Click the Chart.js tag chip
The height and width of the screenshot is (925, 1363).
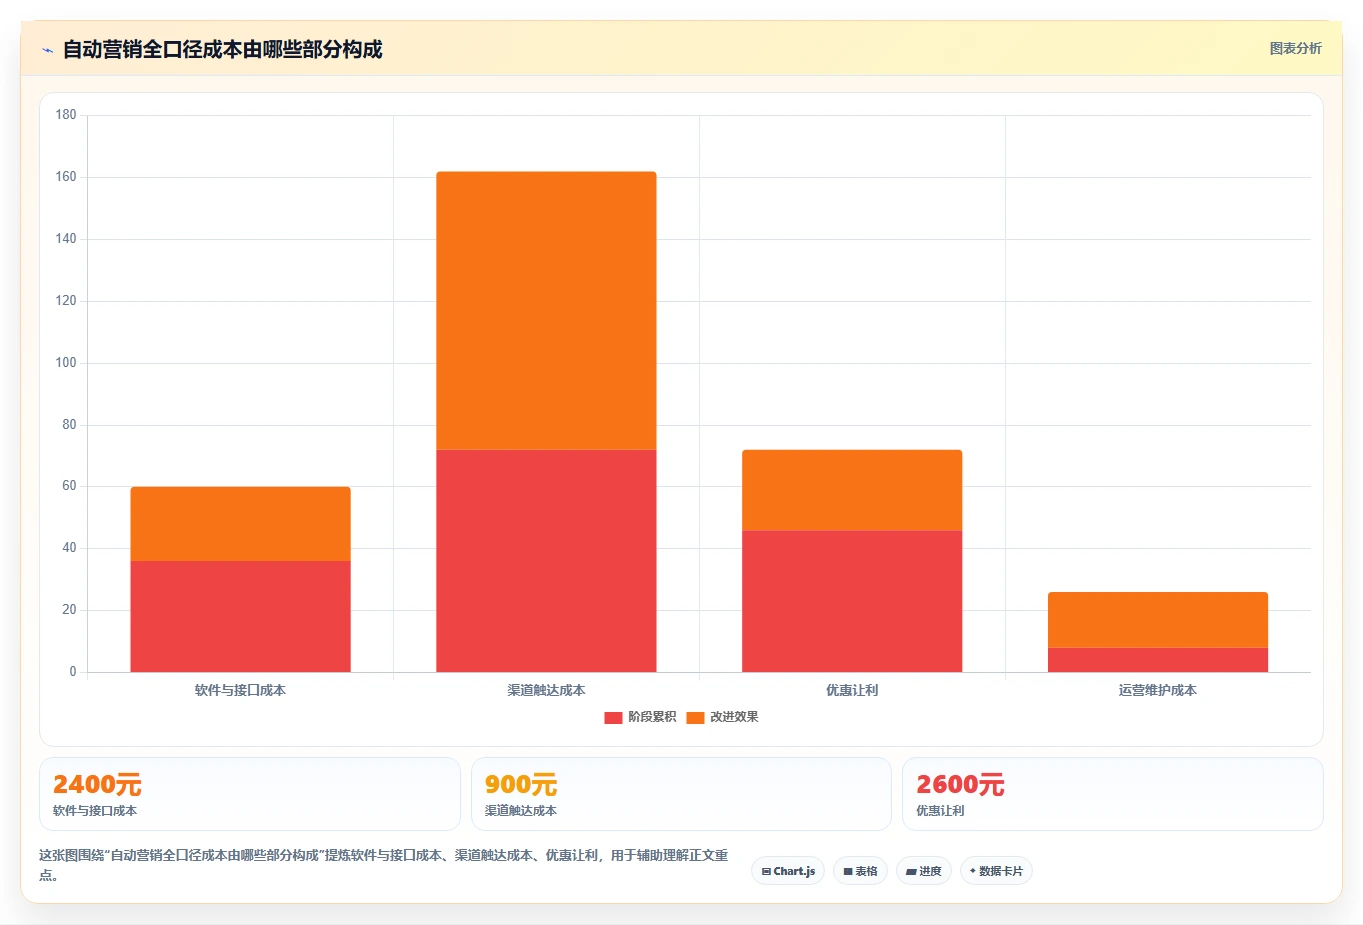(x=788, y=871)
